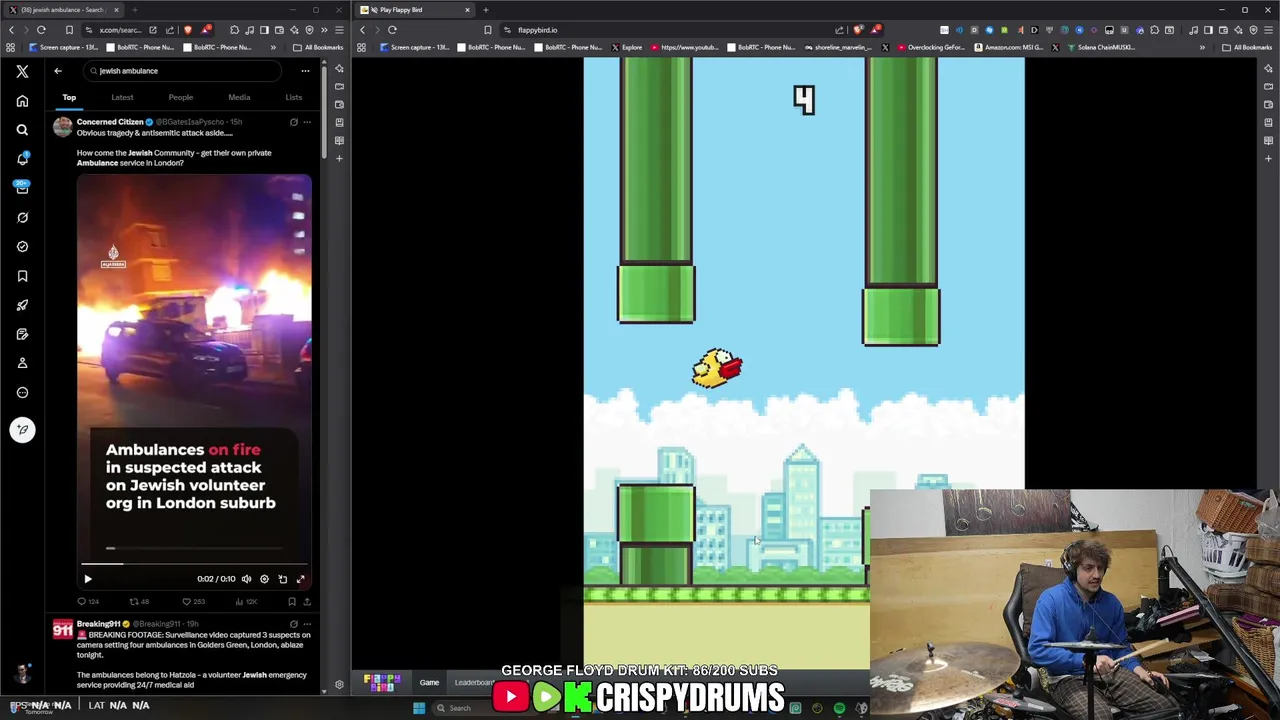Image resolution: width=1280 pixels, height=720 pixels.
Task: Switch to the Lists search tab
Action: point(293,97)
